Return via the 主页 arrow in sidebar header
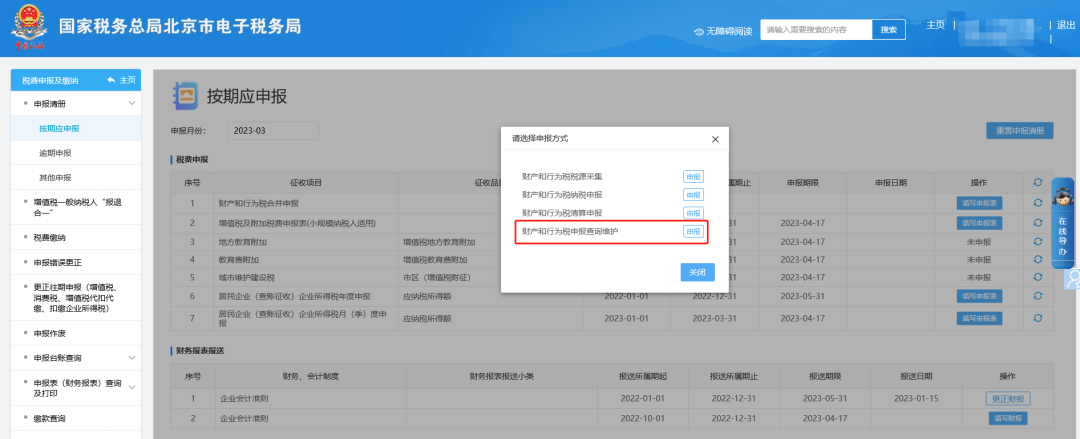 pos(110,81)
